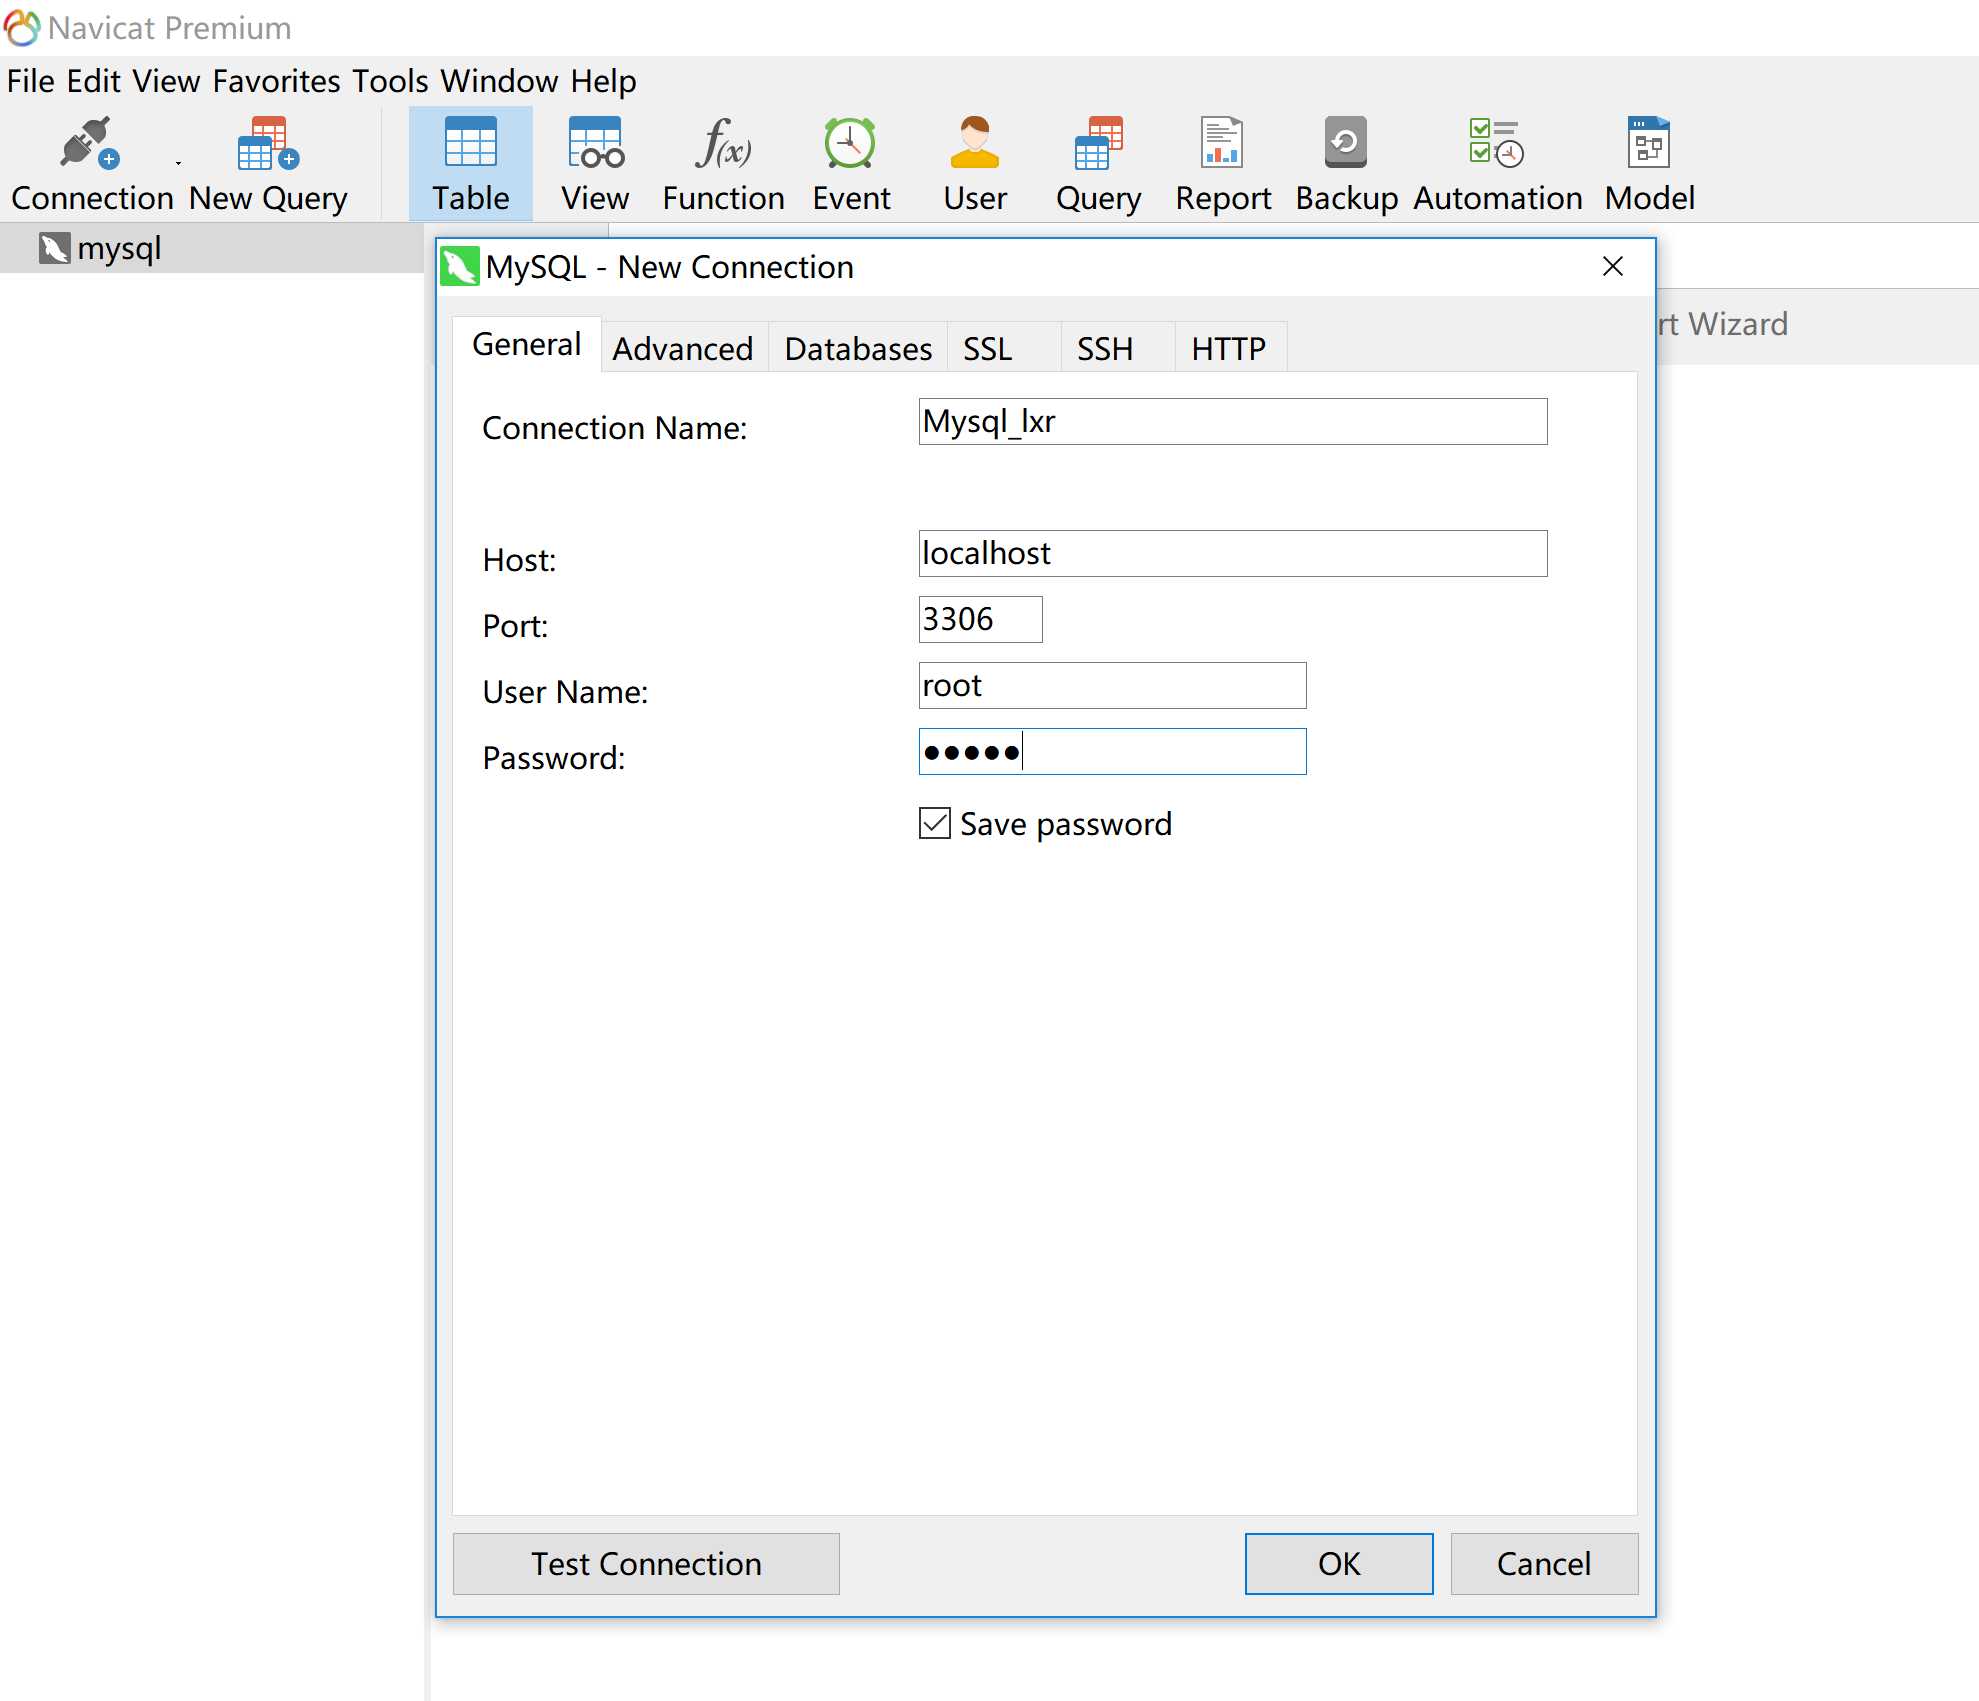
Task: Expand the Connection dropdown arrow
Action: click(x=178, y=163)
